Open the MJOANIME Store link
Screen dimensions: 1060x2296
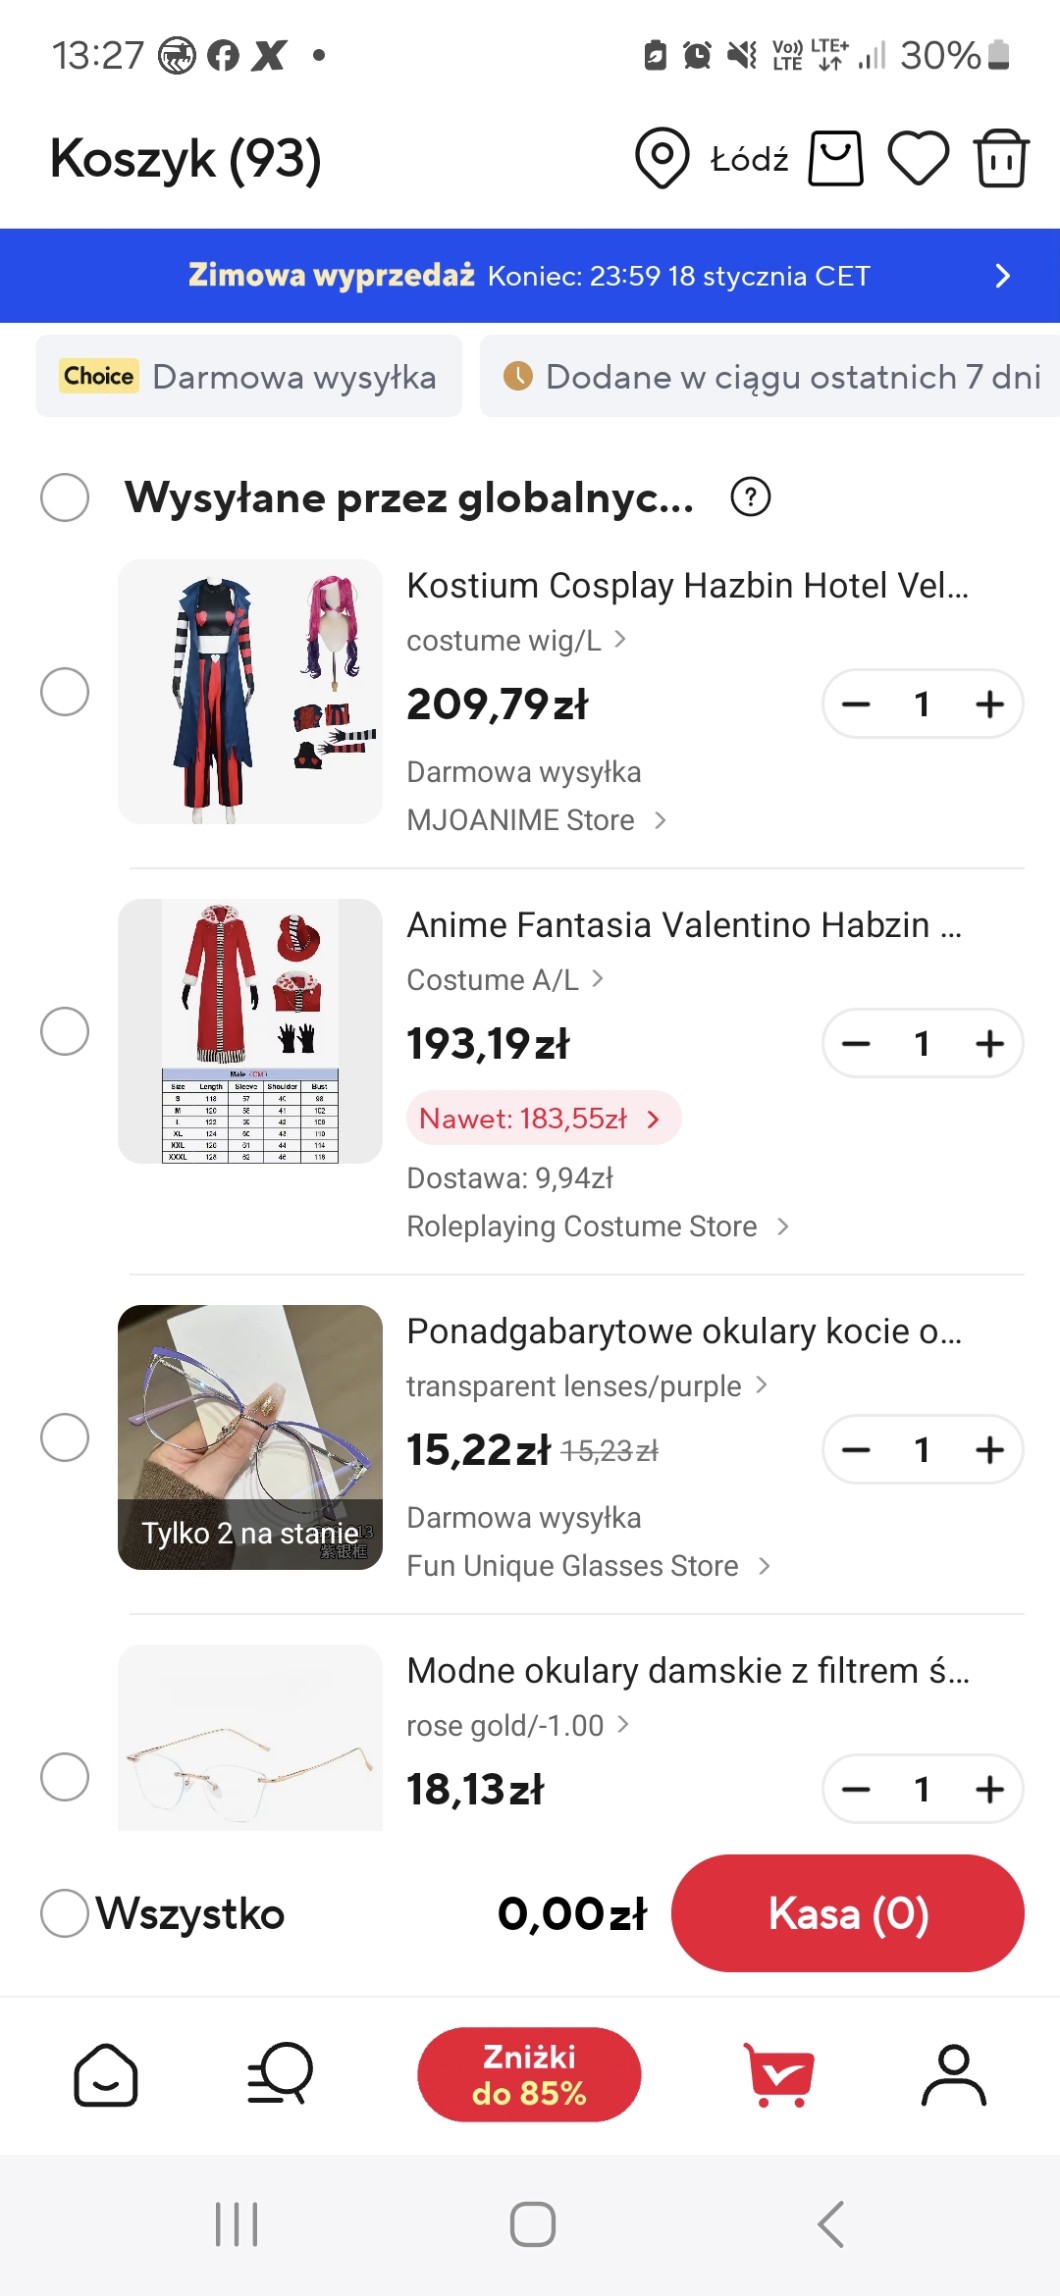536,820
